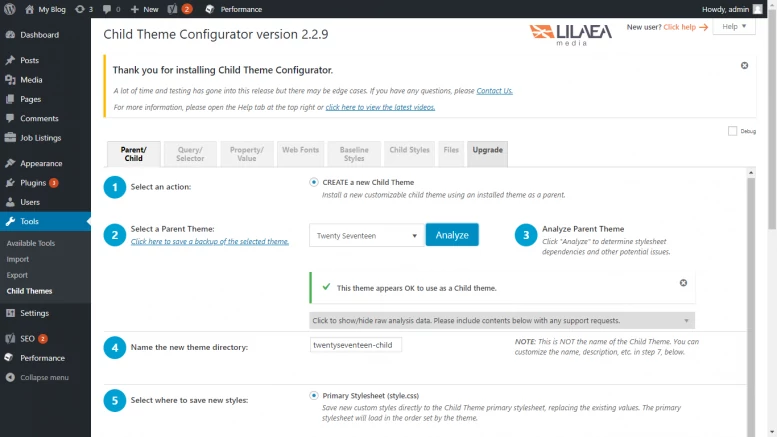This screenshot has height=437, width=777.
Task: Enable the Debug checkbox
Action: click(x=733, y=131)
